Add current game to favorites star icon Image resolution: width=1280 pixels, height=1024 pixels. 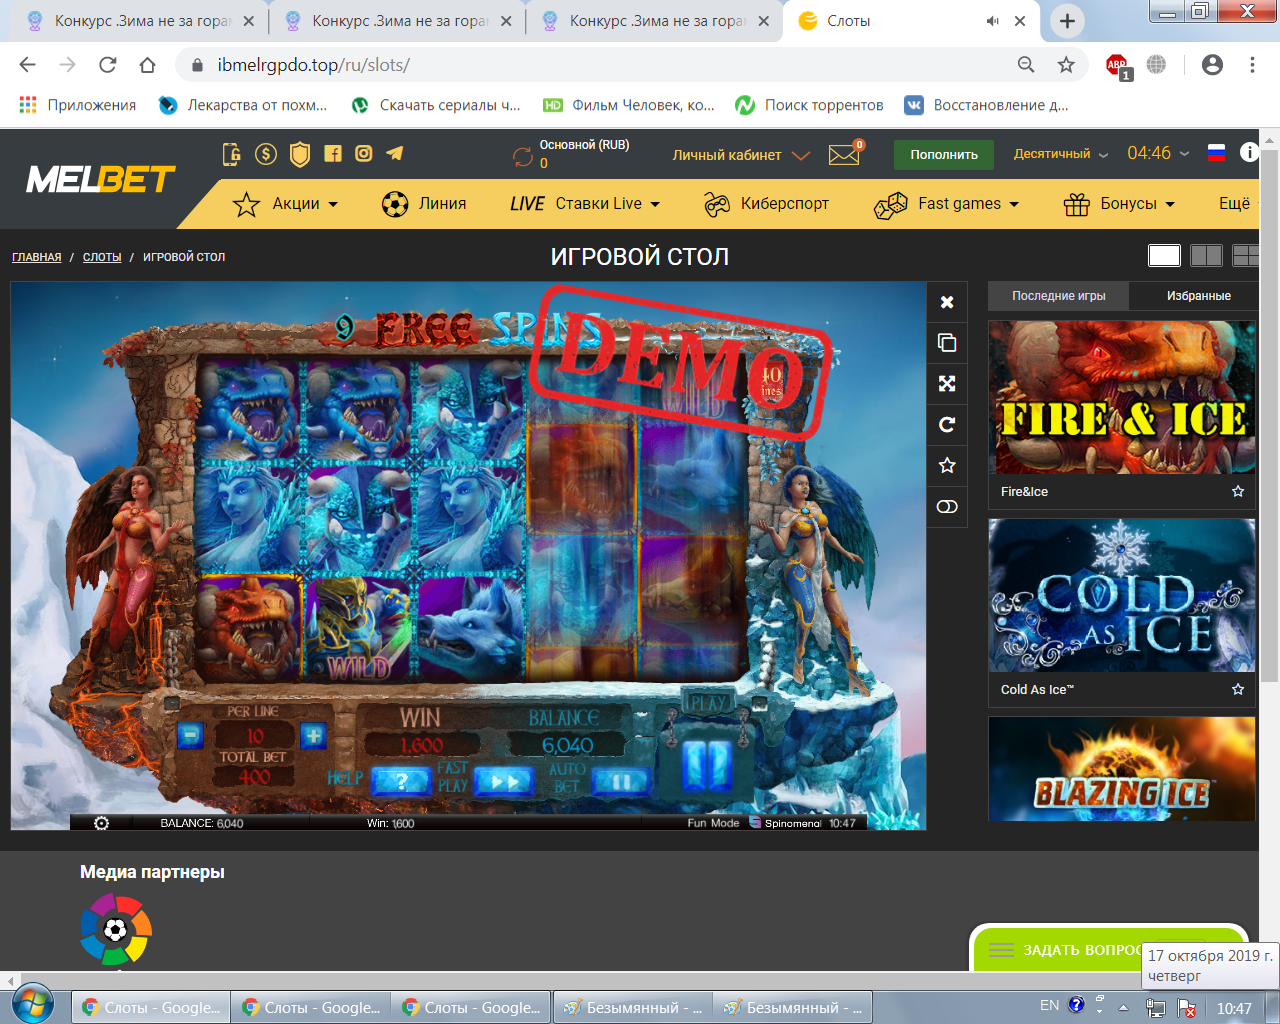coord(947,465)
